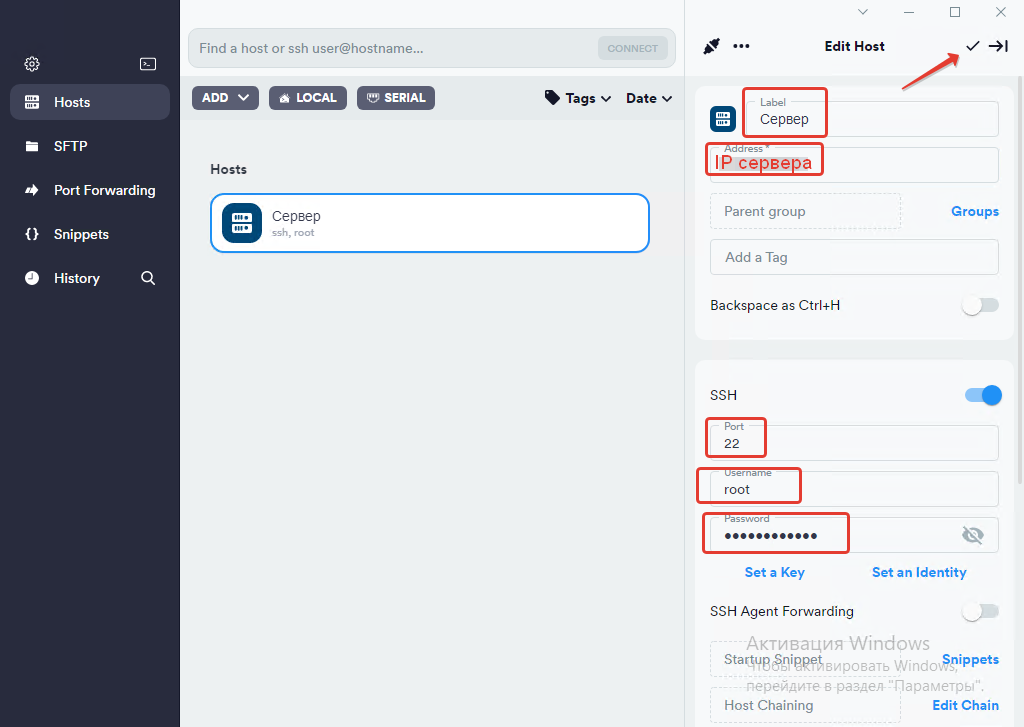Click the pin icon in Edit Host header
Viewport: 1024px width, 727px height.
(712, 46)
